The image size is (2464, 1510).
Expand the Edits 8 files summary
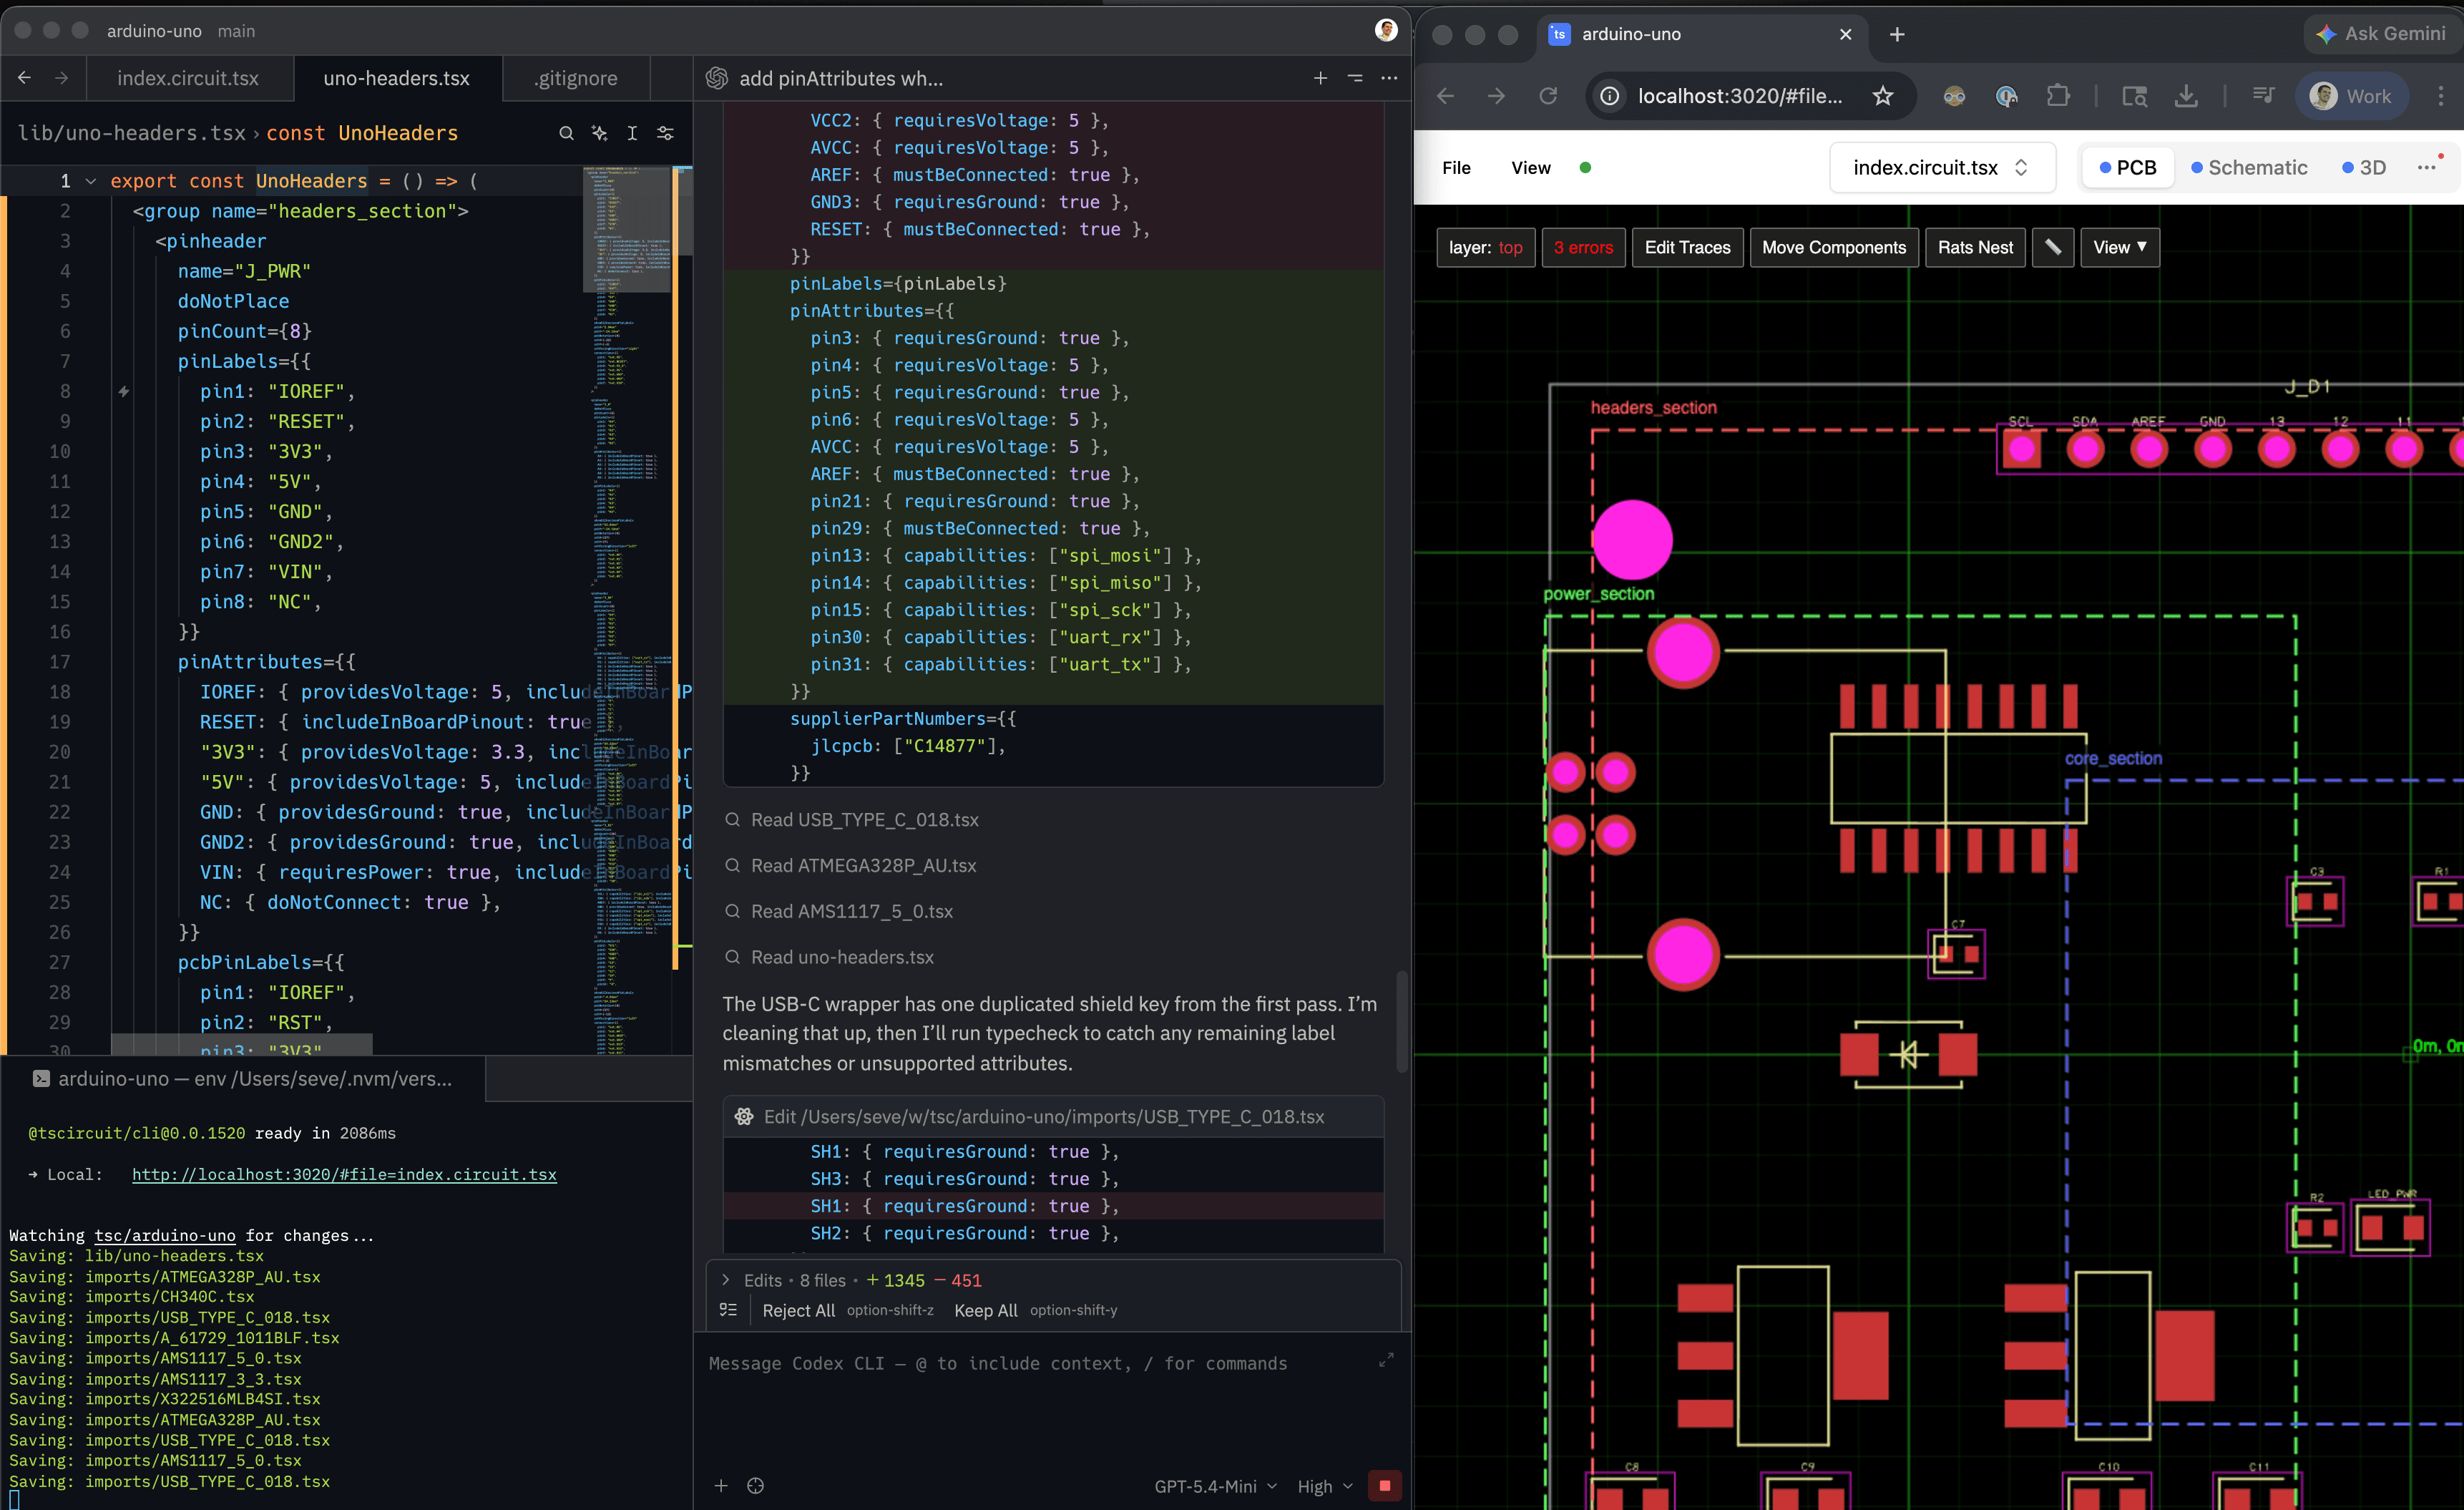(727, 1280)
